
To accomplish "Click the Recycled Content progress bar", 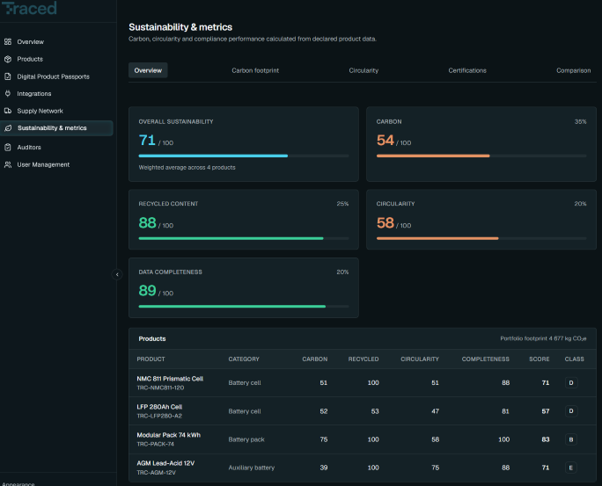I will click(243, 238).
